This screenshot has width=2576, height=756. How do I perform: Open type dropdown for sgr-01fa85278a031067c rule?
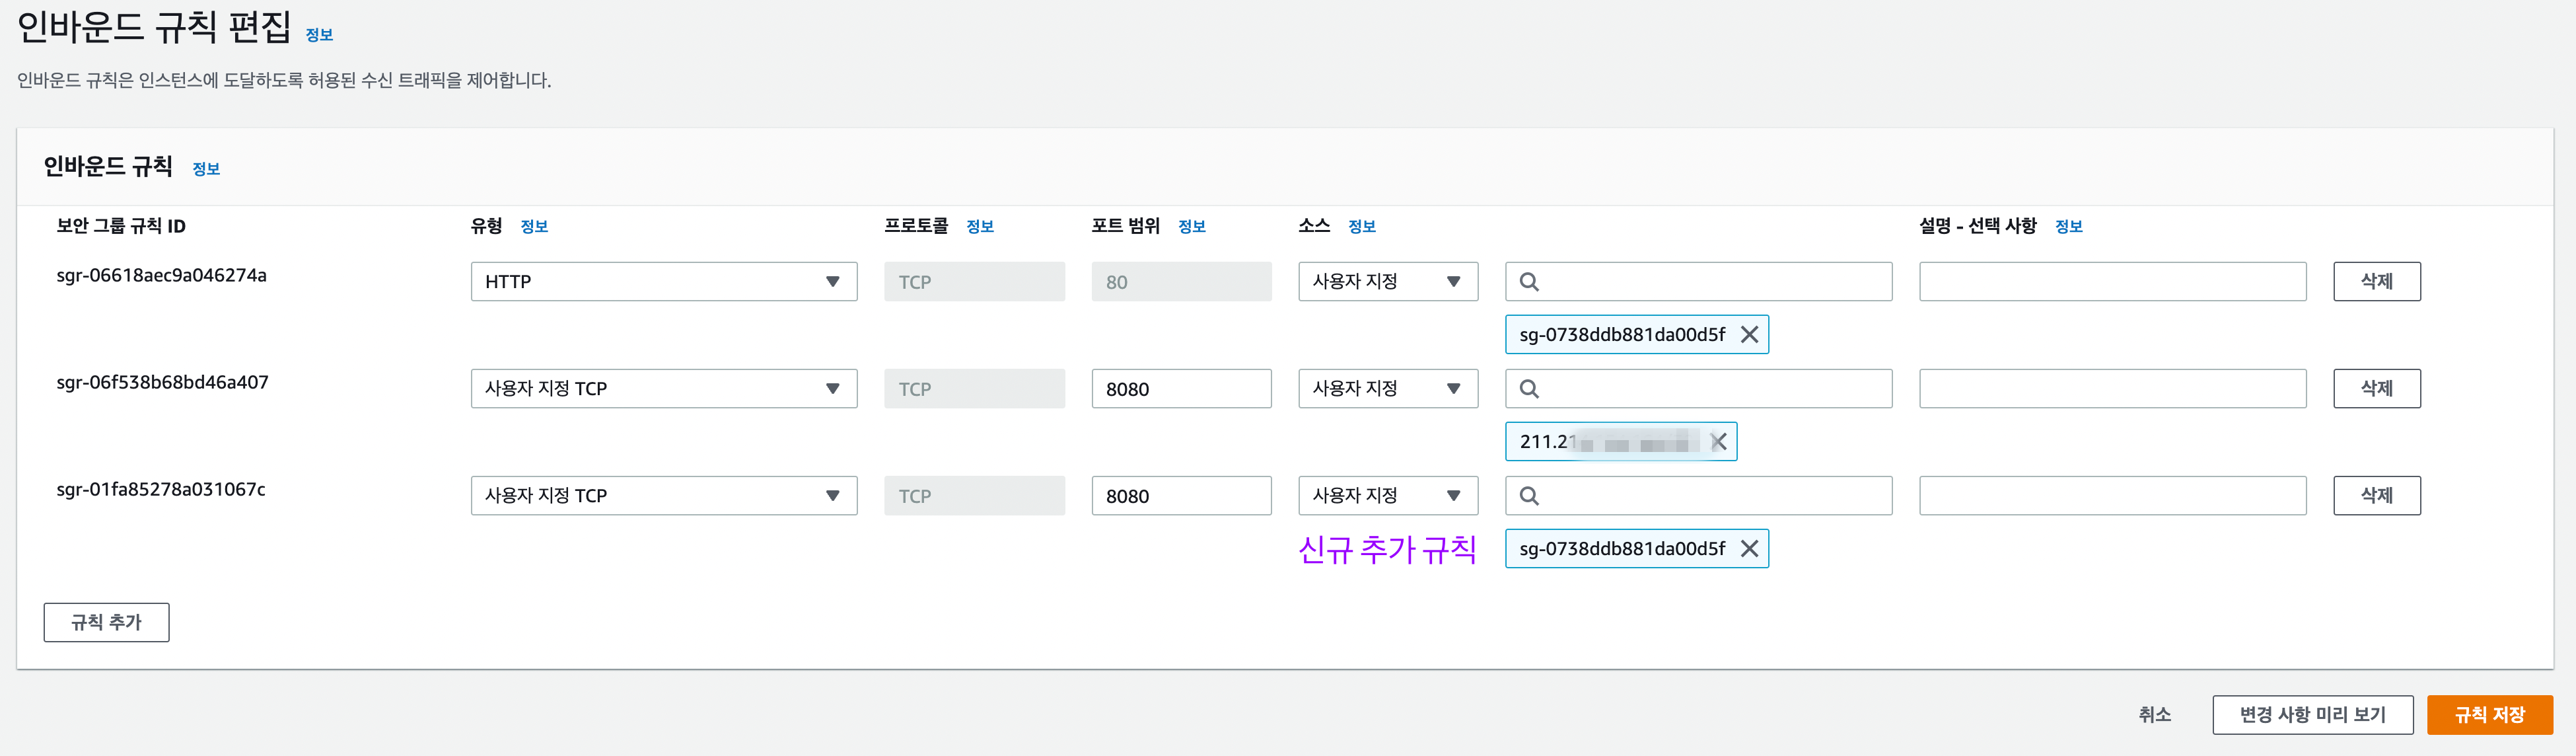pos(663,496)
